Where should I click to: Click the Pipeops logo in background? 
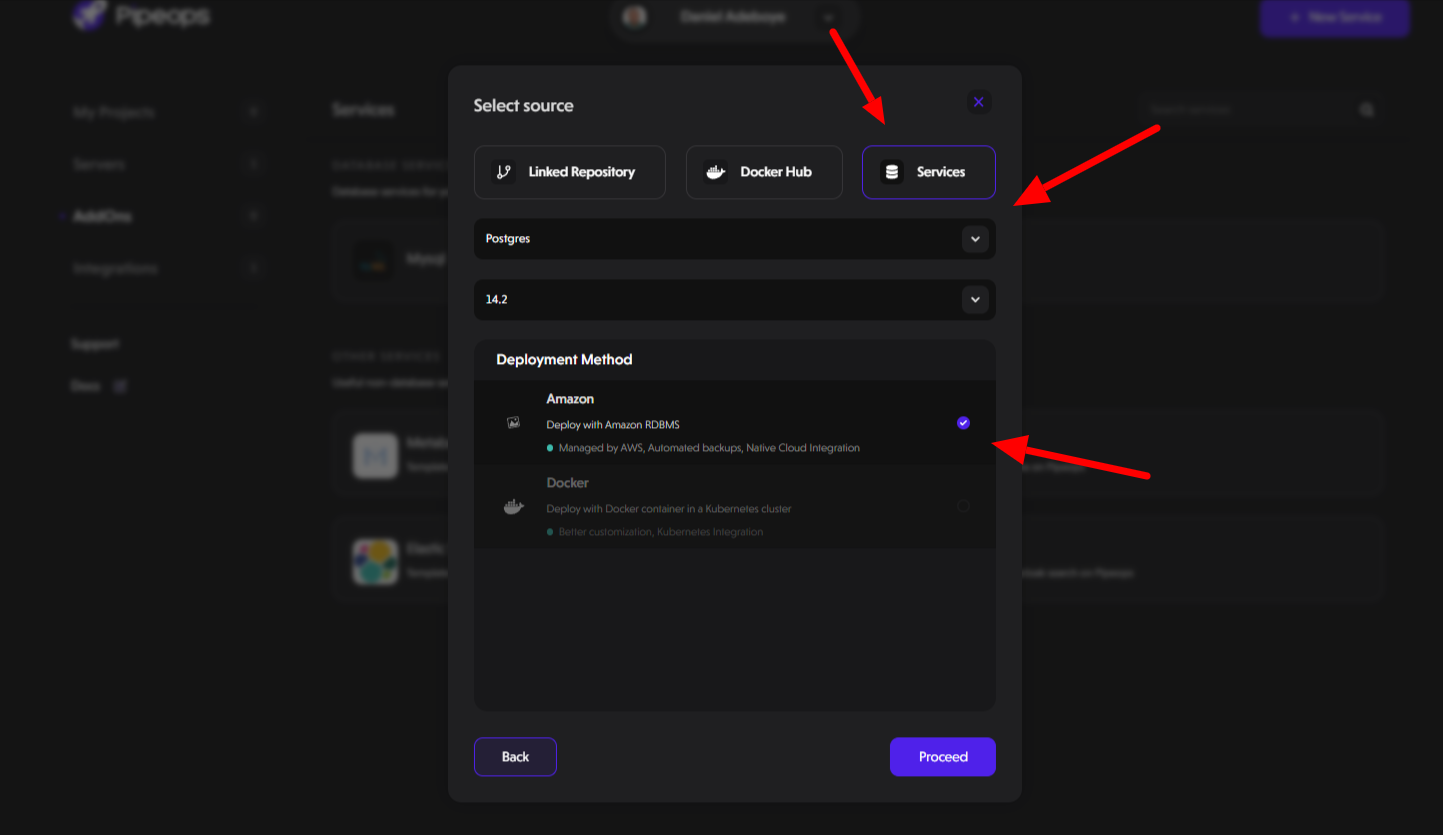click(141, 16)
